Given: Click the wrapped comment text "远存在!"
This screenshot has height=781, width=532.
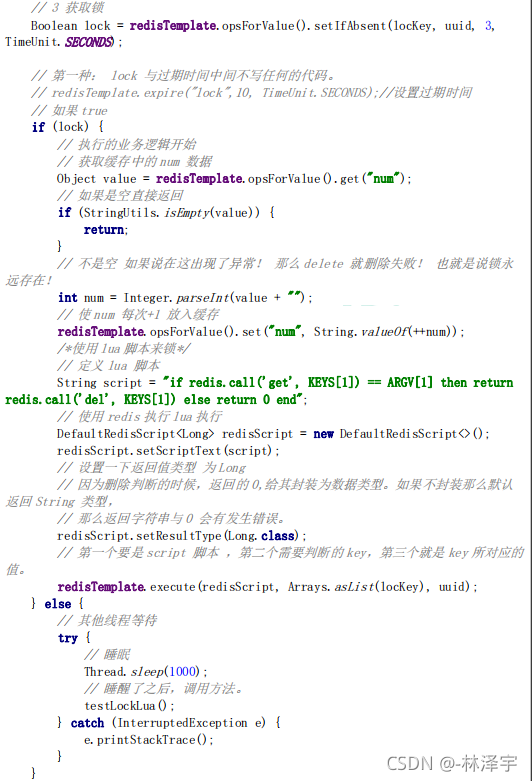Looking at the screenshot, I should click(x=28, y=280).
